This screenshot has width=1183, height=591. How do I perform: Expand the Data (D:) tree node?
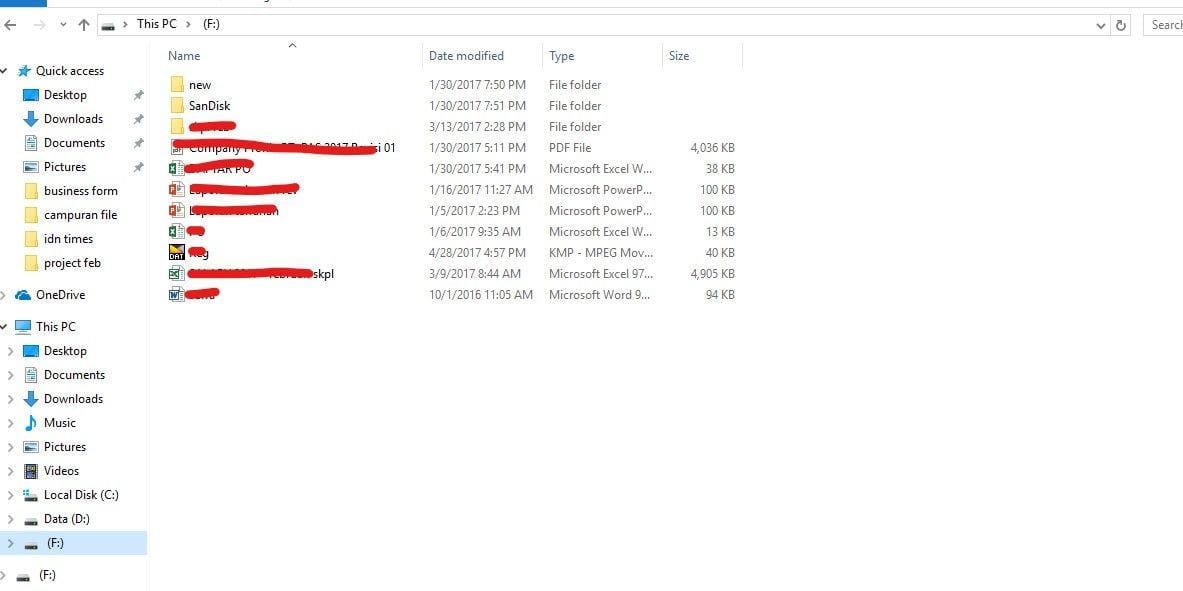tap(10, 519)
